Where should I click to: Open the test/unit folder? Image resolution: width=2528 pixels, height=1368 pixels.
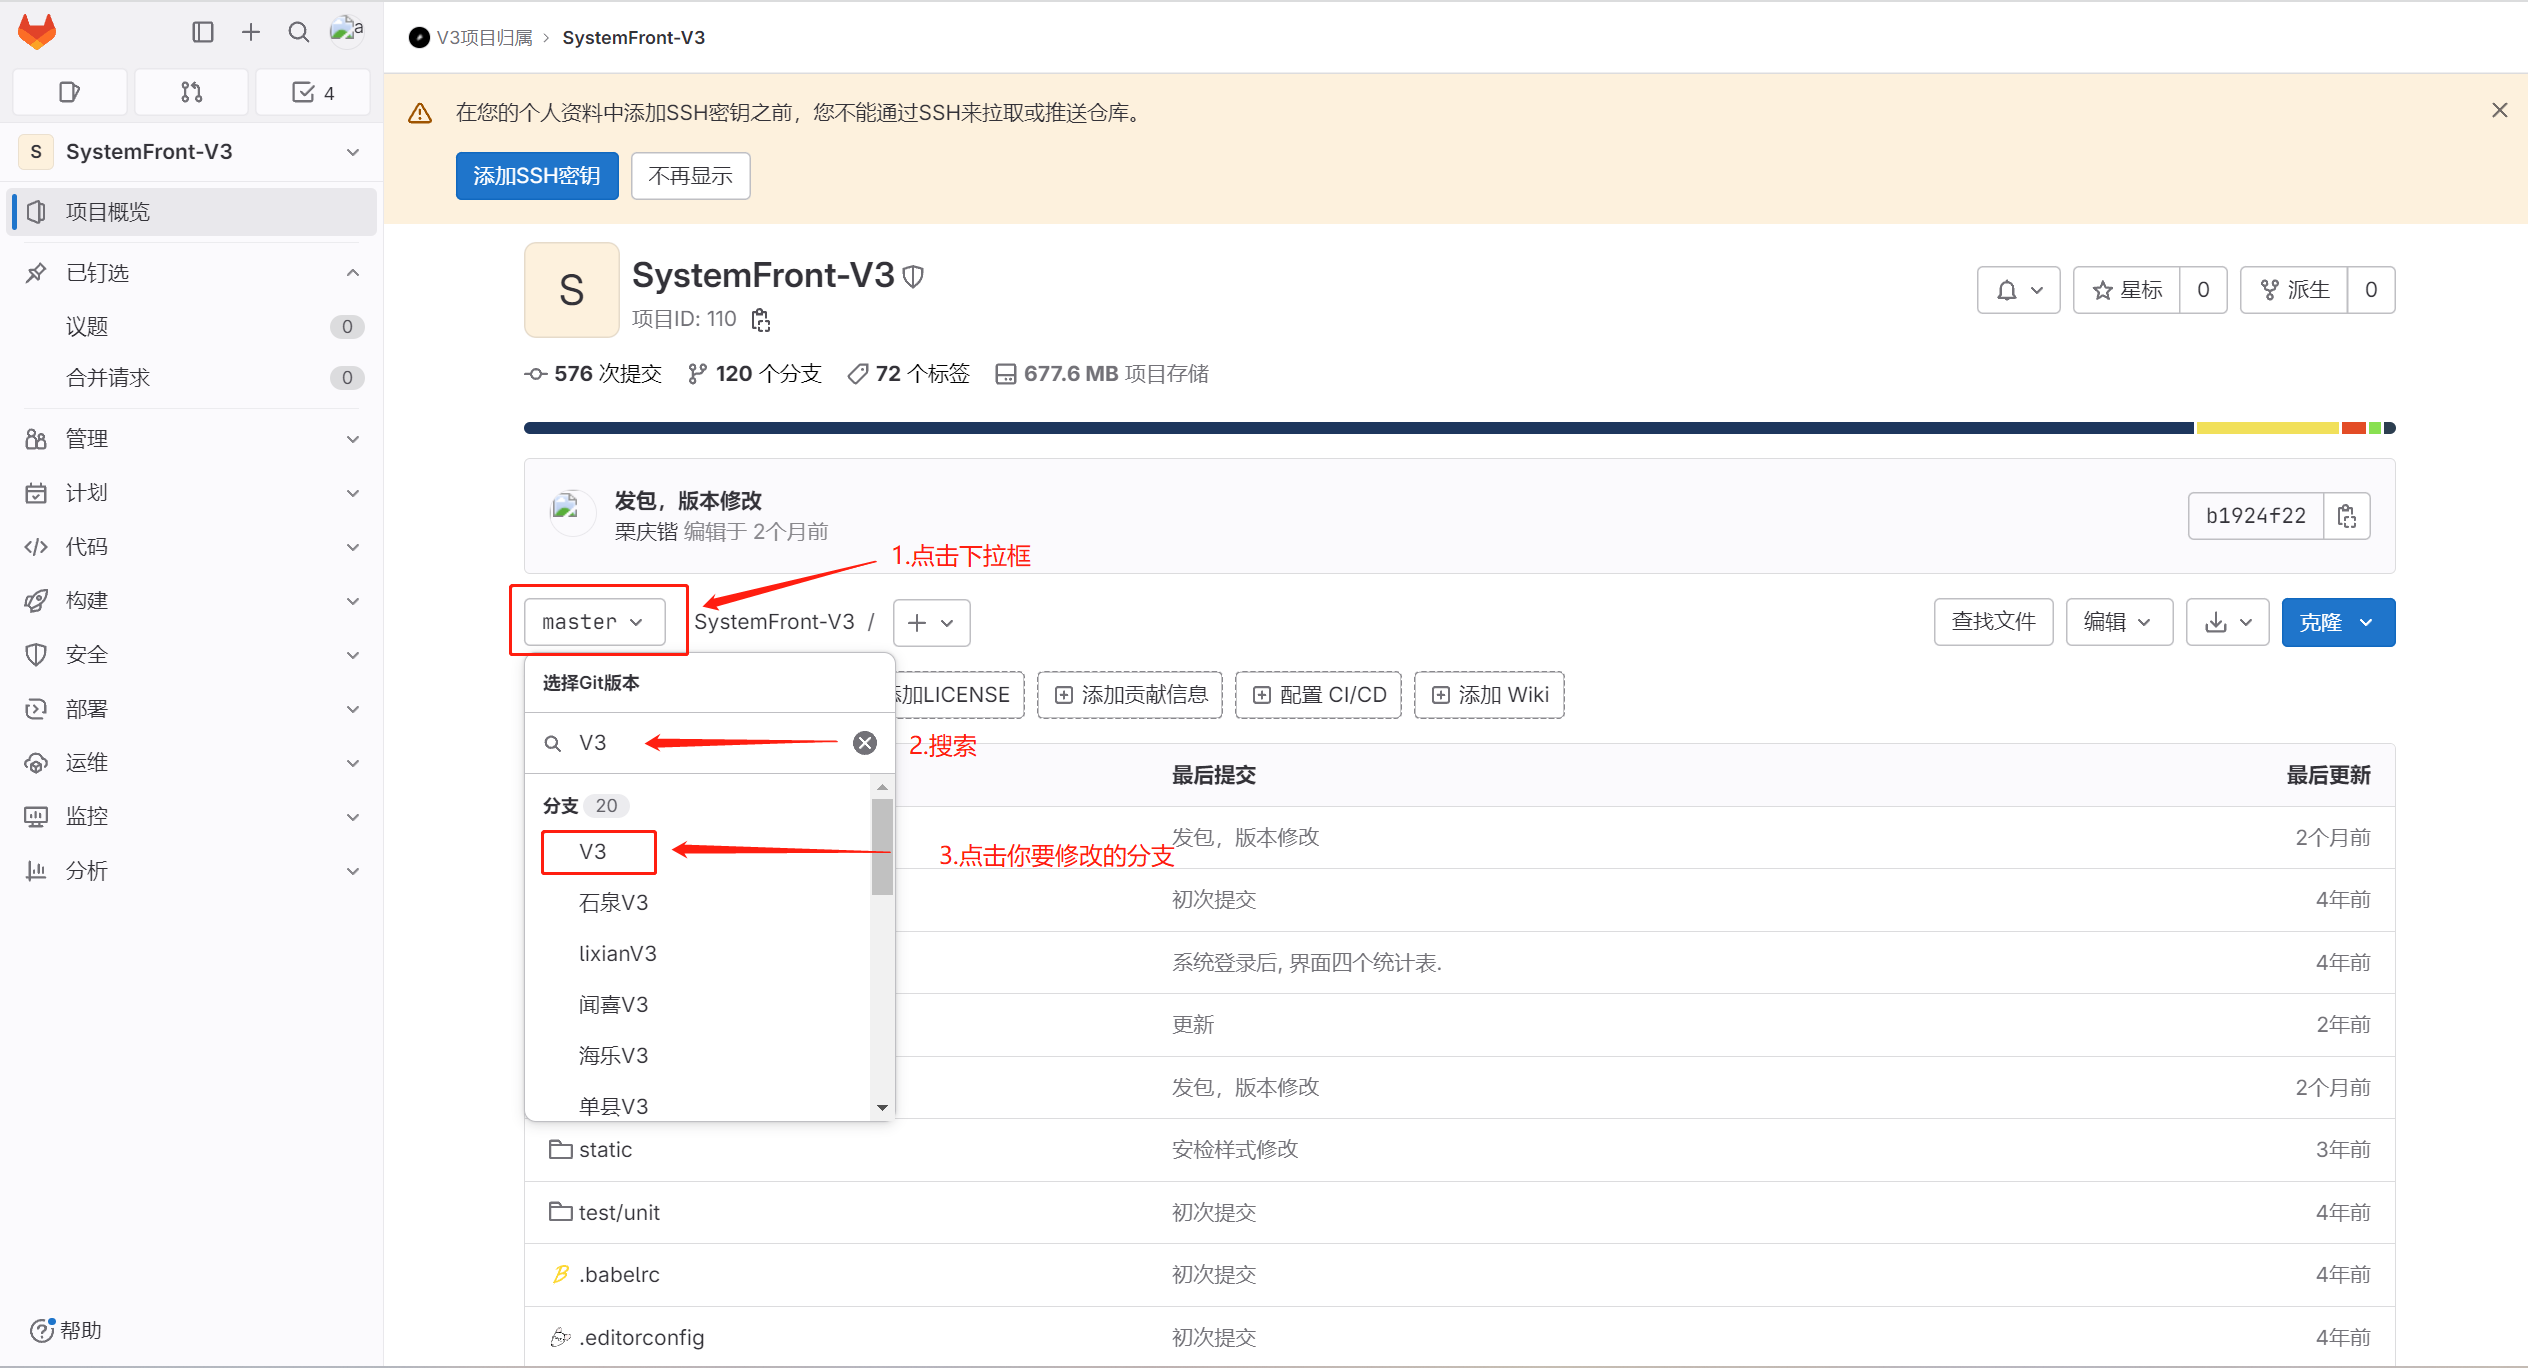(x=619, y=1213)
